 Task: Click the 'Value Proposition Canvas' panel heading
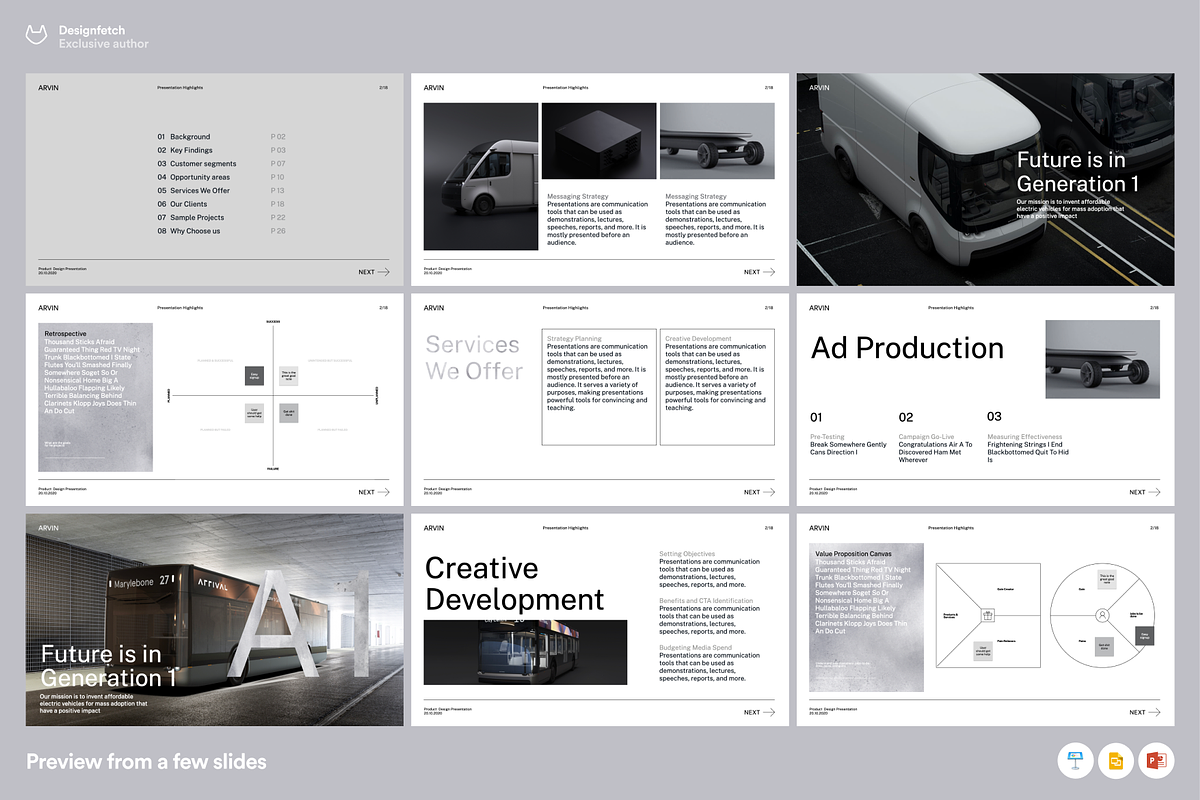point(853,554)
